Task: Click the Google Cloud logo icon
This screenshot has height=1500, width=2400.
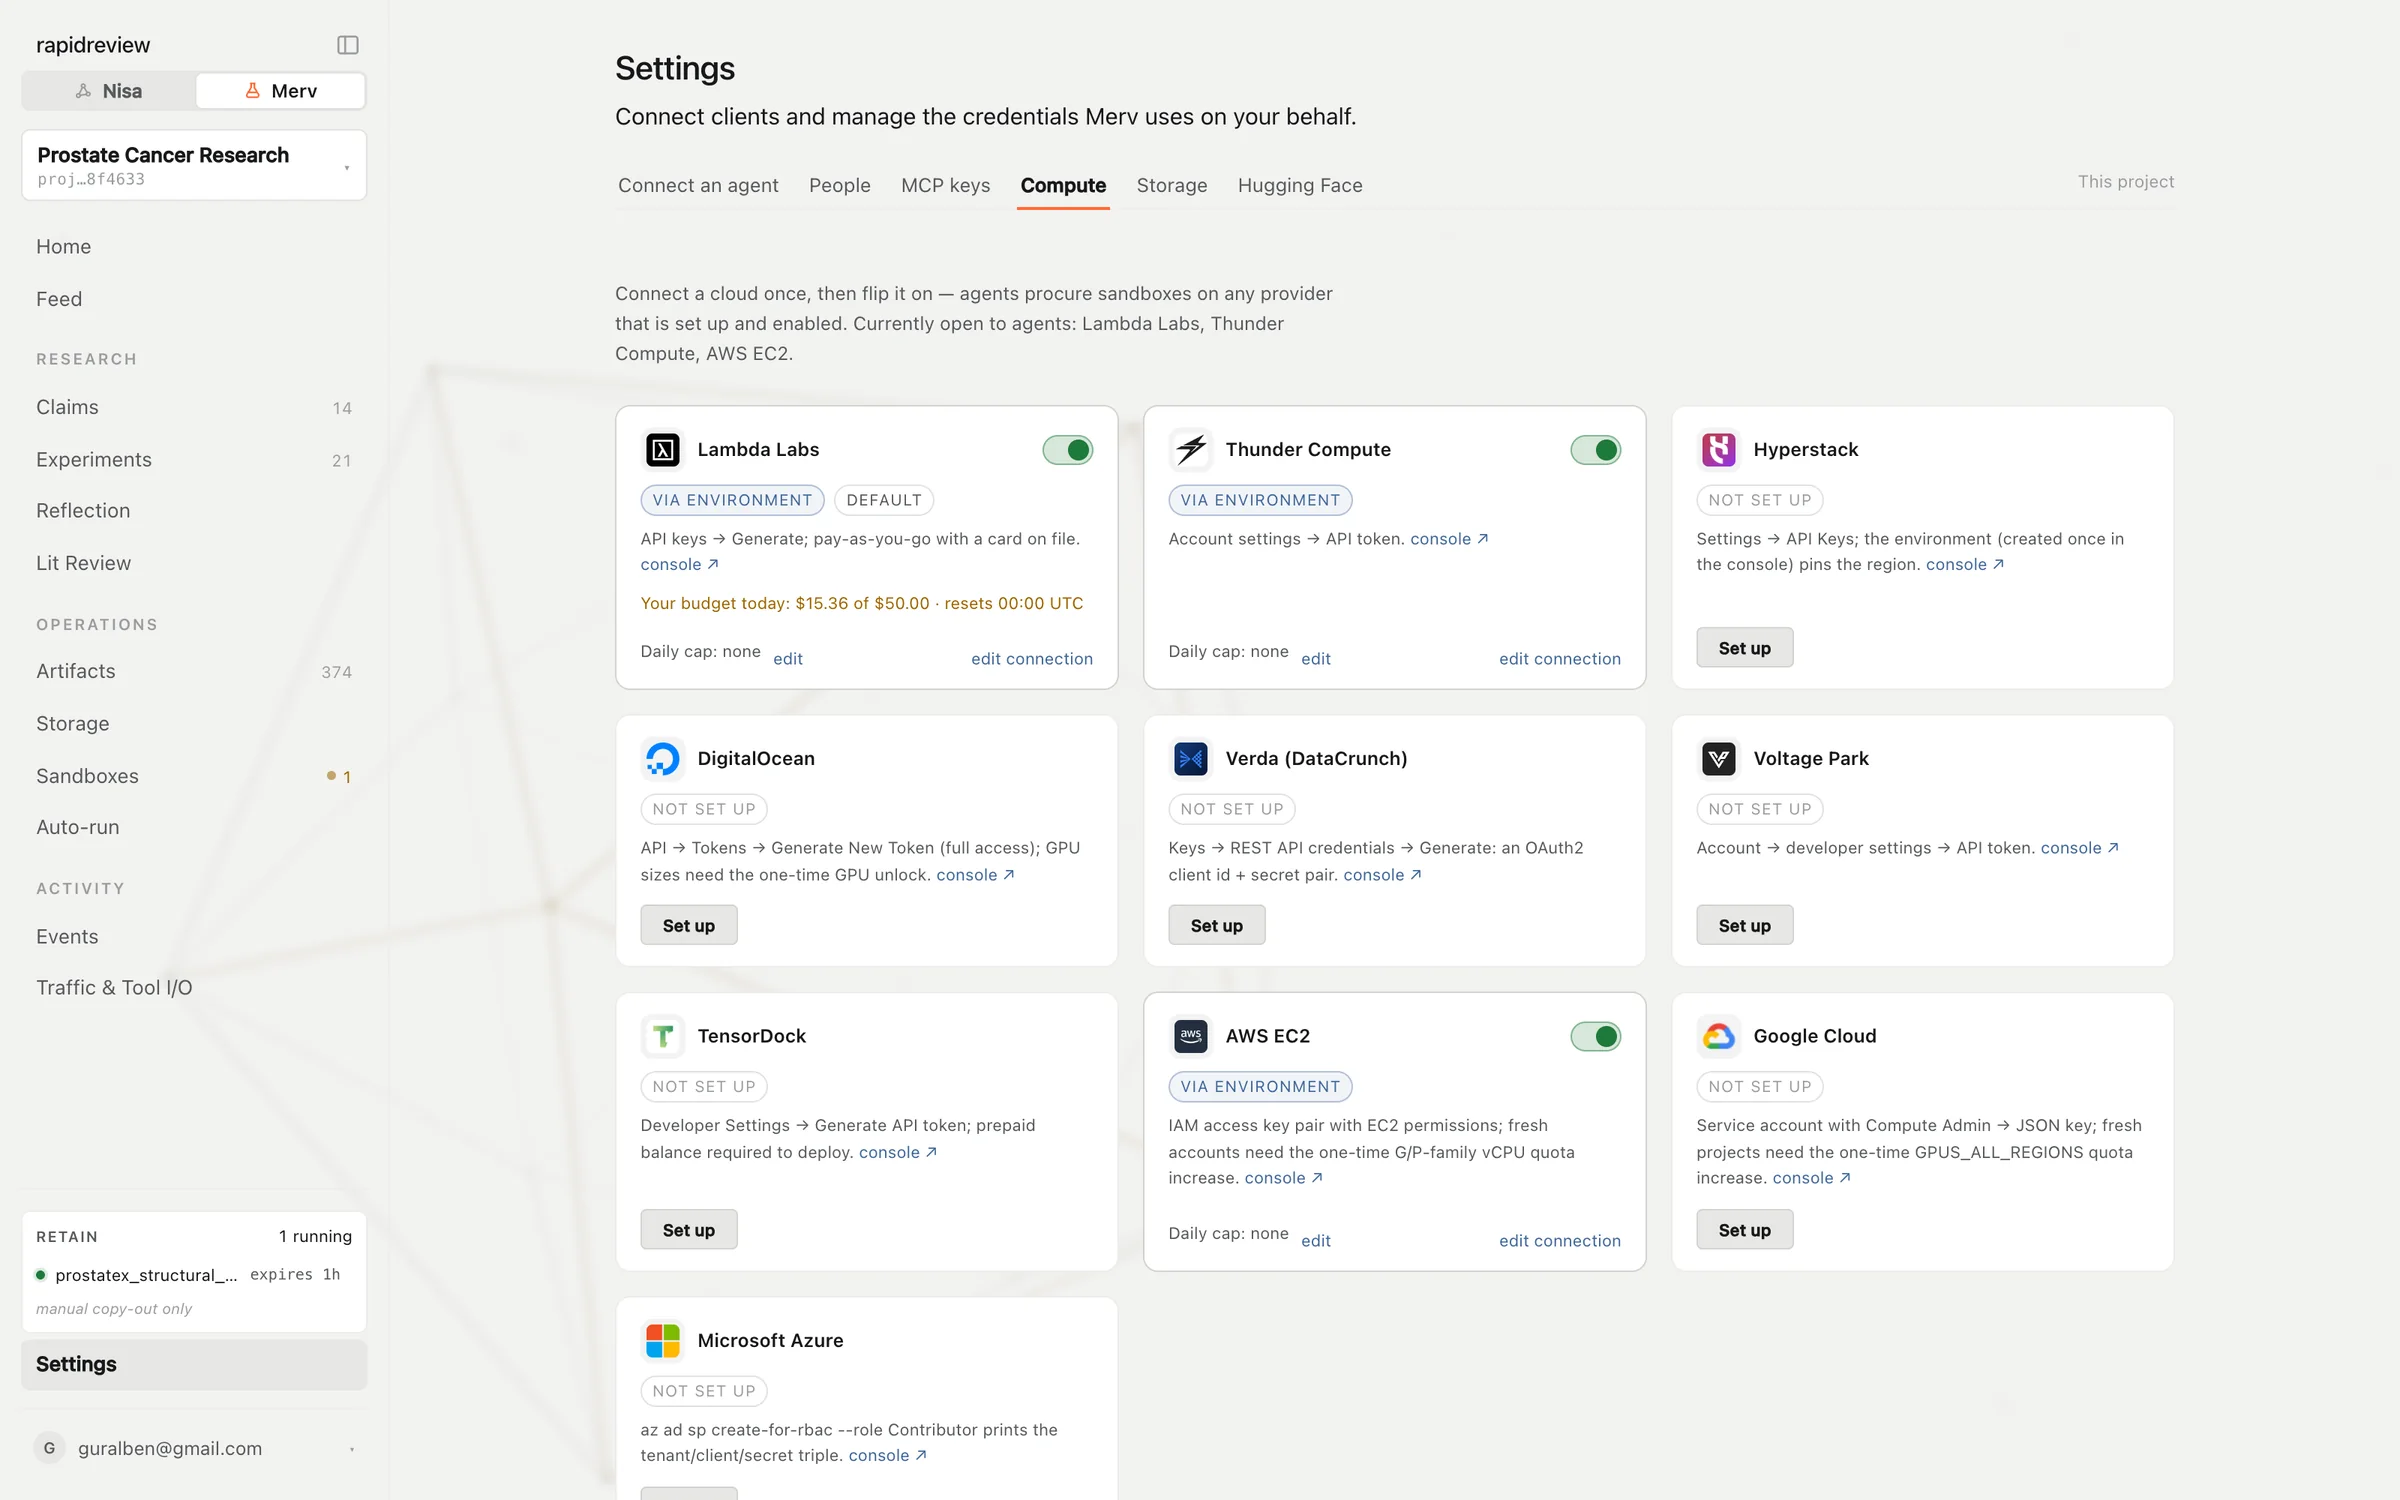Action: pyautogui.click(x=1718, y=1036)
